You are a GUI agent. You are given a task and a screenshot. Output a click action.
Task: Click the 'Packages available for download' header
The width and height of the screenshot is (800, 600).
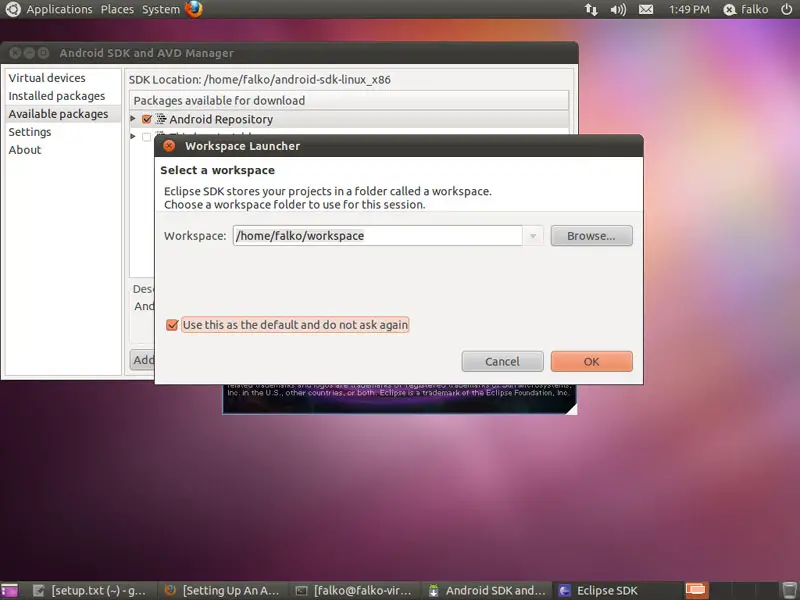click(349, 101)
